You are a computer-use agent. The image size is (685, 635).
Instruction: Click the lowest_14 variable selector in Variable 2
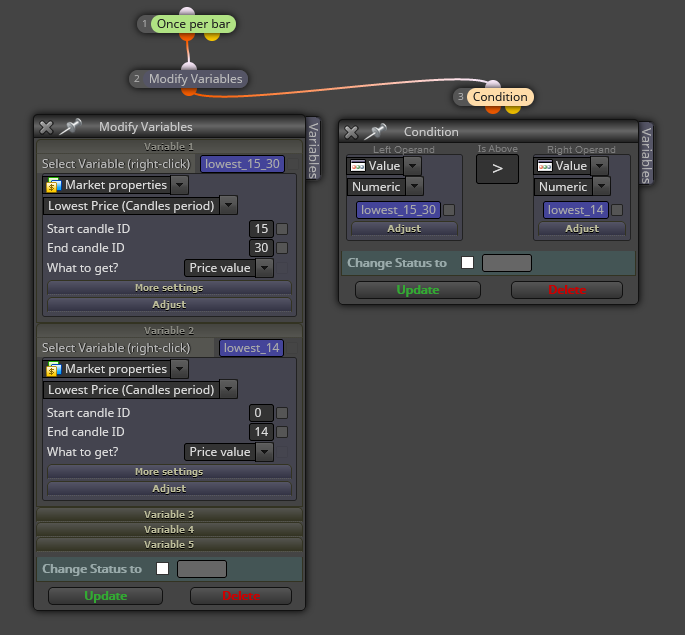pyautogui.click(x=252, y=348)
